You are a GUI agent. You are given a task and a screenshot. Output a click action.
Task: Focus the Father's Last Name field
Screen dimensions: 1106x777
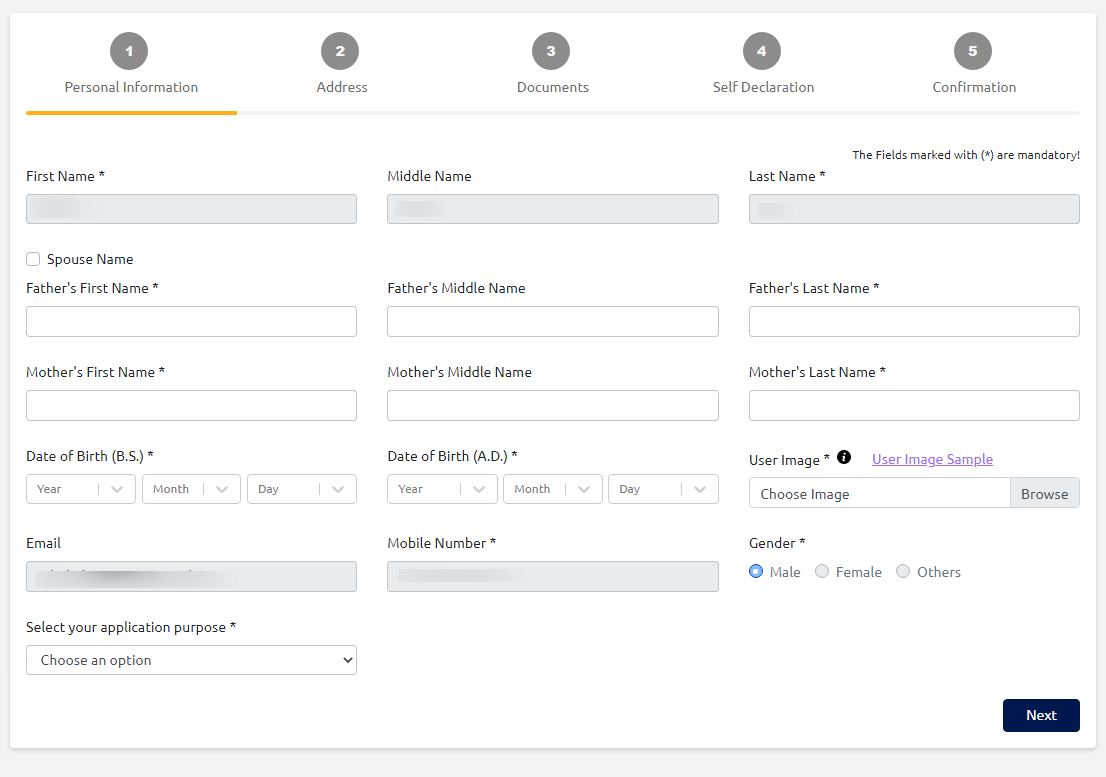[x=914, y=322]
